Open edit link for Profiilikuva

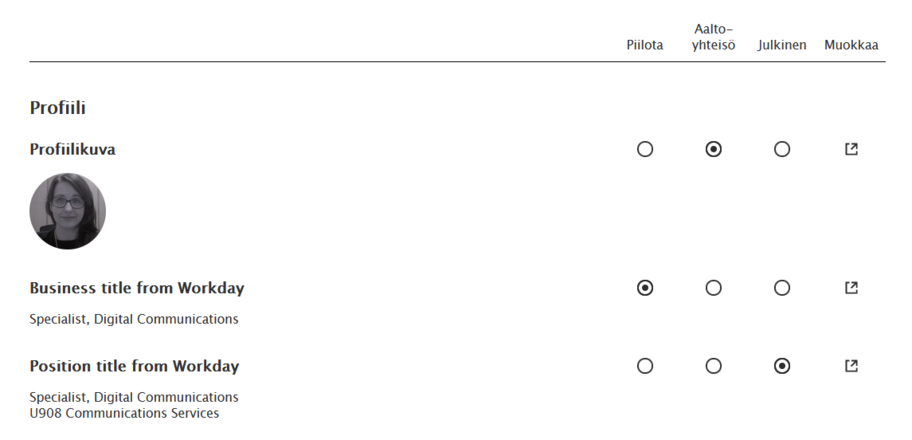point(851,149)
